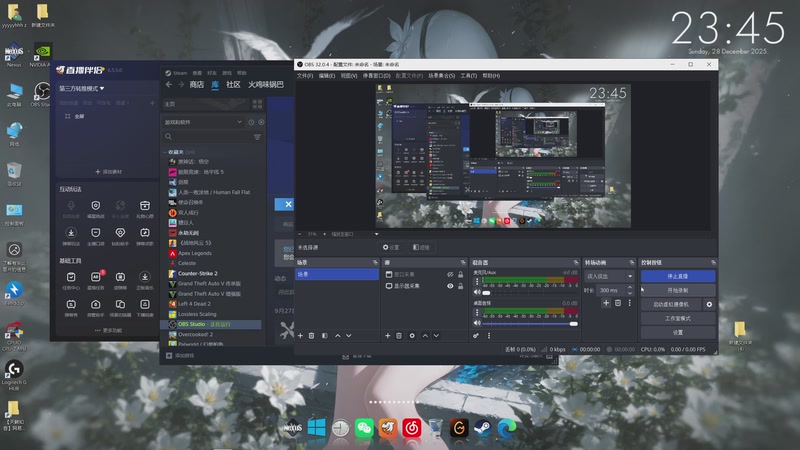This screenshot has height=450, width=800.
Task: Delete transition using trash icon in Transitions panel
Action: click(x=618, y=303)
